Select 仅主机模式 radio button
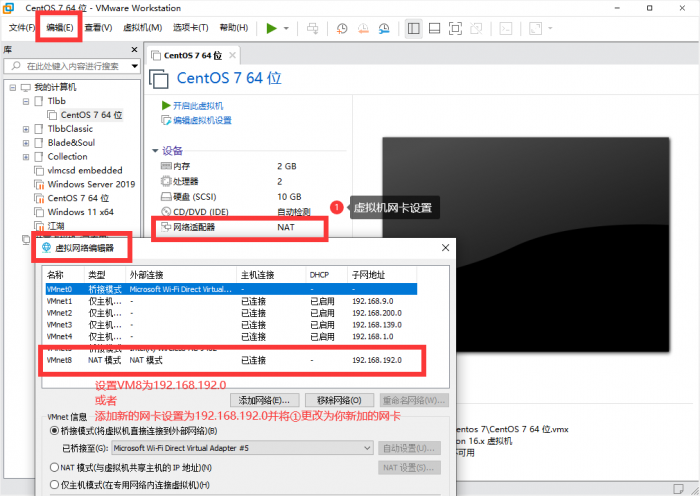The image size is (700, 496). tap(55, 485)
